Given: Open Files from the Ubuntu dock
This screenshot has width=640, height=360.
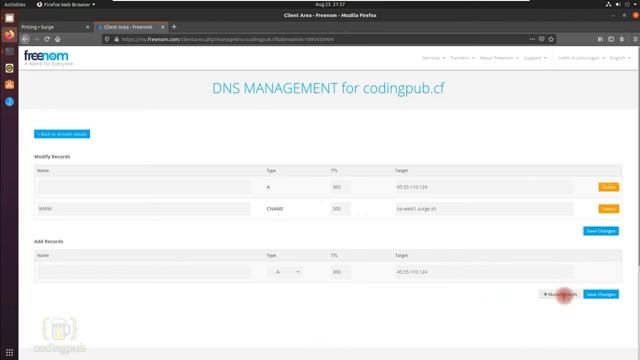Looking at the screenshot, I should pyautogui.click(x=9, y=18).
